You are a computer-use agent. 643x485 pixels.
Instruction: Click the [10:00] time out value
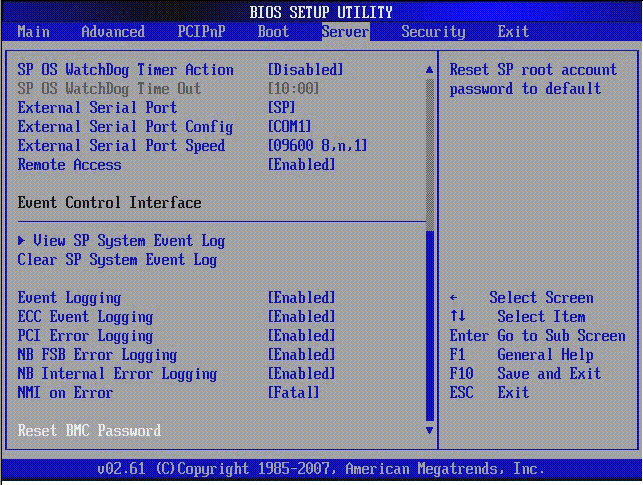coord(293,89)
